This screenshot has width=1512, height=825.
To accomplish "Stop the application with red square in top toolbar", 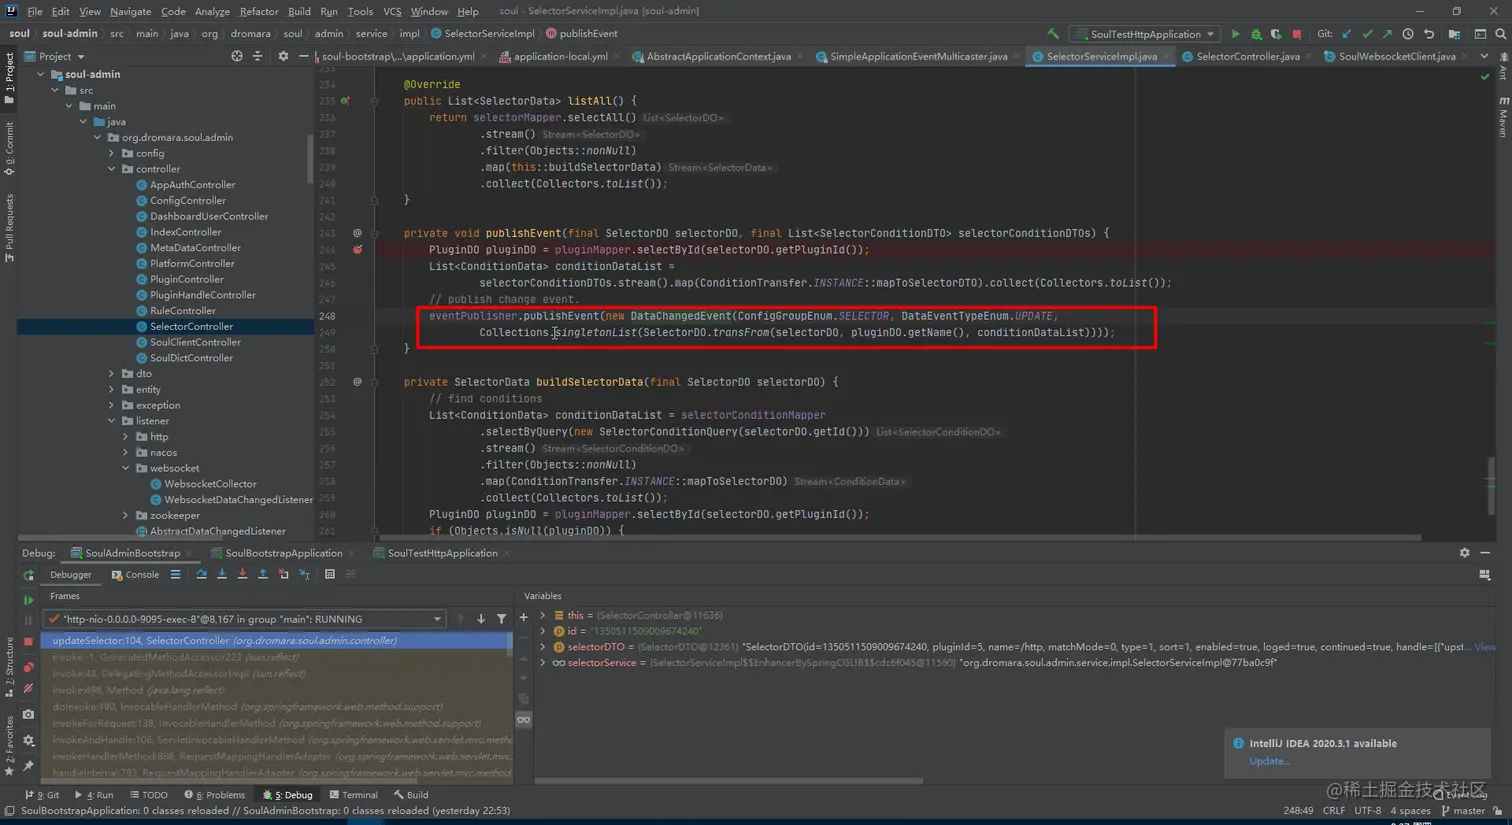I will tap(1297, 34).
